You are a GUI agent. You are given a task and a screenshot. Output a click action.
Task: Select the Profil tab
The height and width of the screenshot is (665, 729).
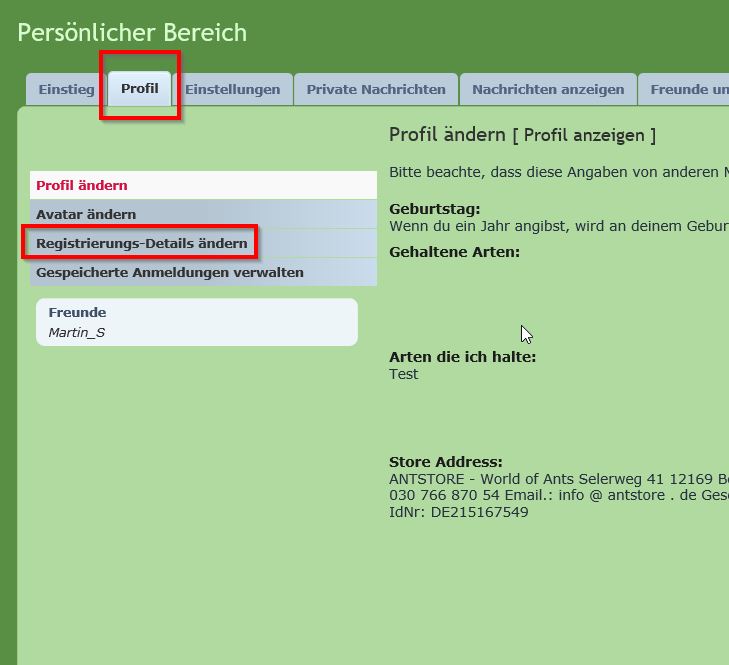[140, 89]
